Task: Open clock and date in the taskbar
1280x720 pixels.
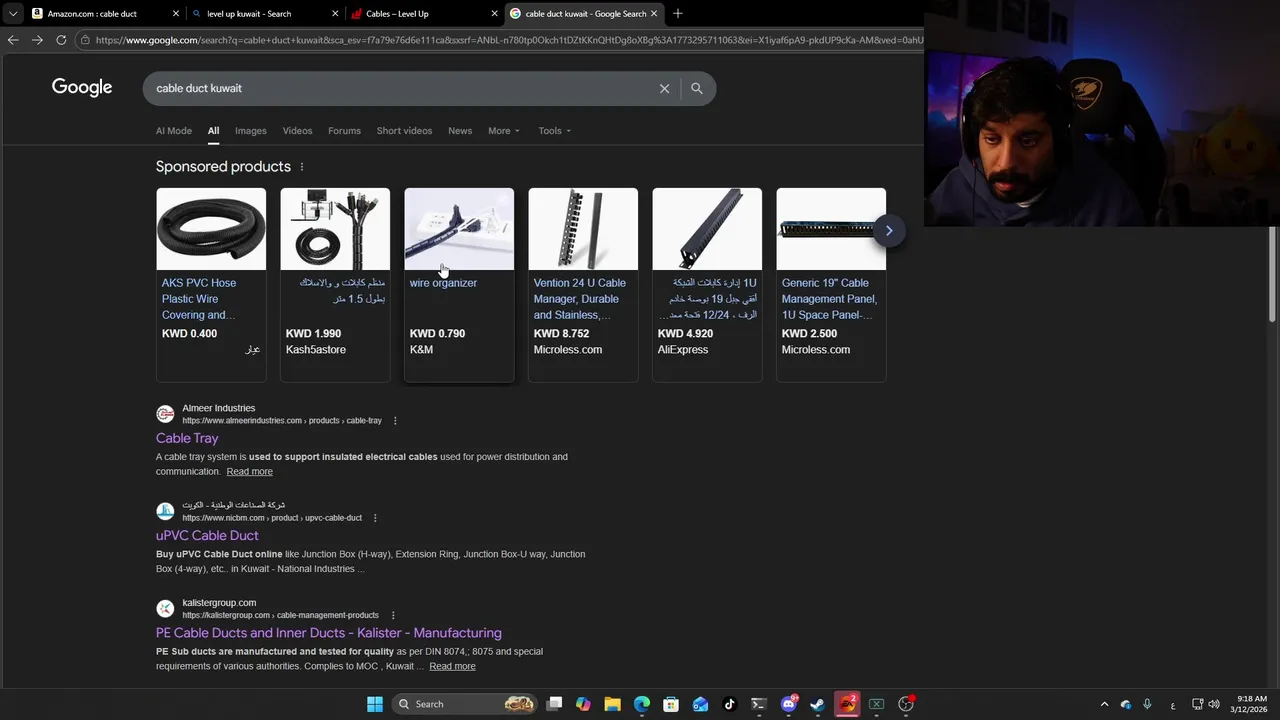Action: pos(1251,704)
